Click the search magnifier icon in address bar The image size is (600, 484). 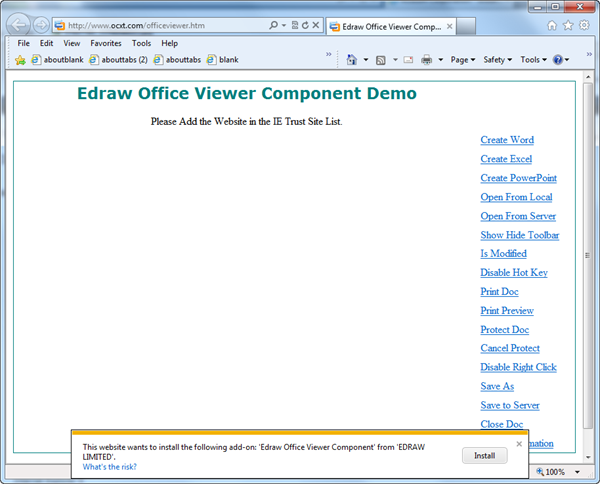pyautogui.click(x=273, y=25)
